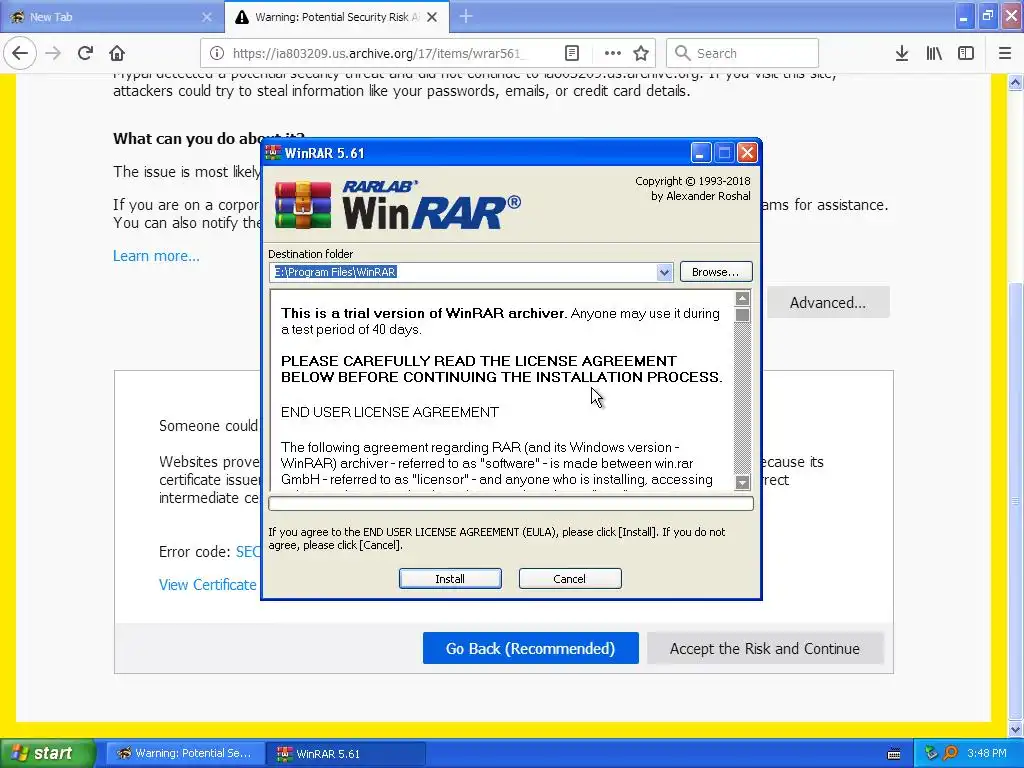The height and width of the screenshot is (768, 1024).
Task: Toggle the browser sidebar icon
Action: 966,53
